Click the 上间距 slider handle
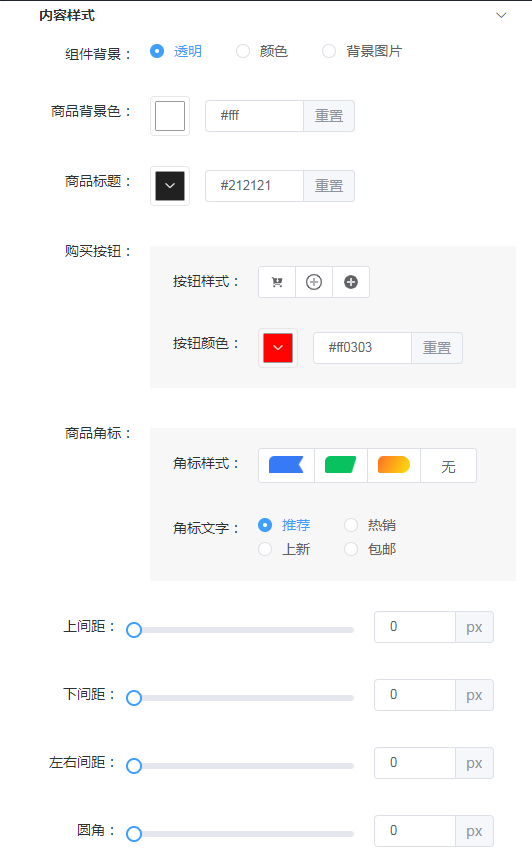The width and height of the screenshot is (532, 852). [x=134, y=630]
